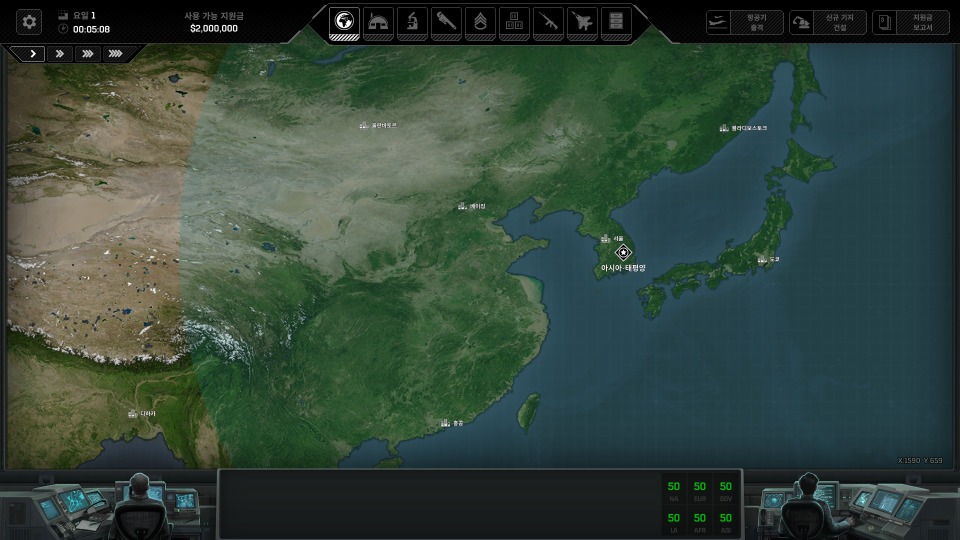Switch to the Geoscape globe tab
This screenshot has width=960, height=540.
click(344, 23)
